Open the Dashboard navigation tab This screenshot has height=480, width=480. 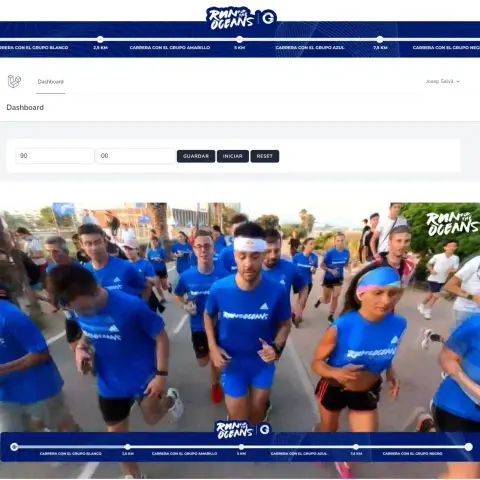click(x=51, y=82)
